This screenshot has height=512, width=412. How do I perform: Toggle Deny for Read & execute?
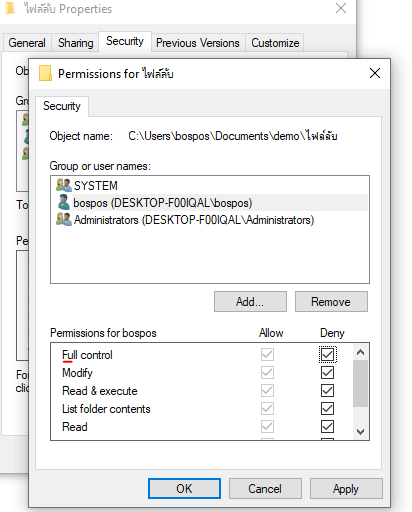point(327,390)
